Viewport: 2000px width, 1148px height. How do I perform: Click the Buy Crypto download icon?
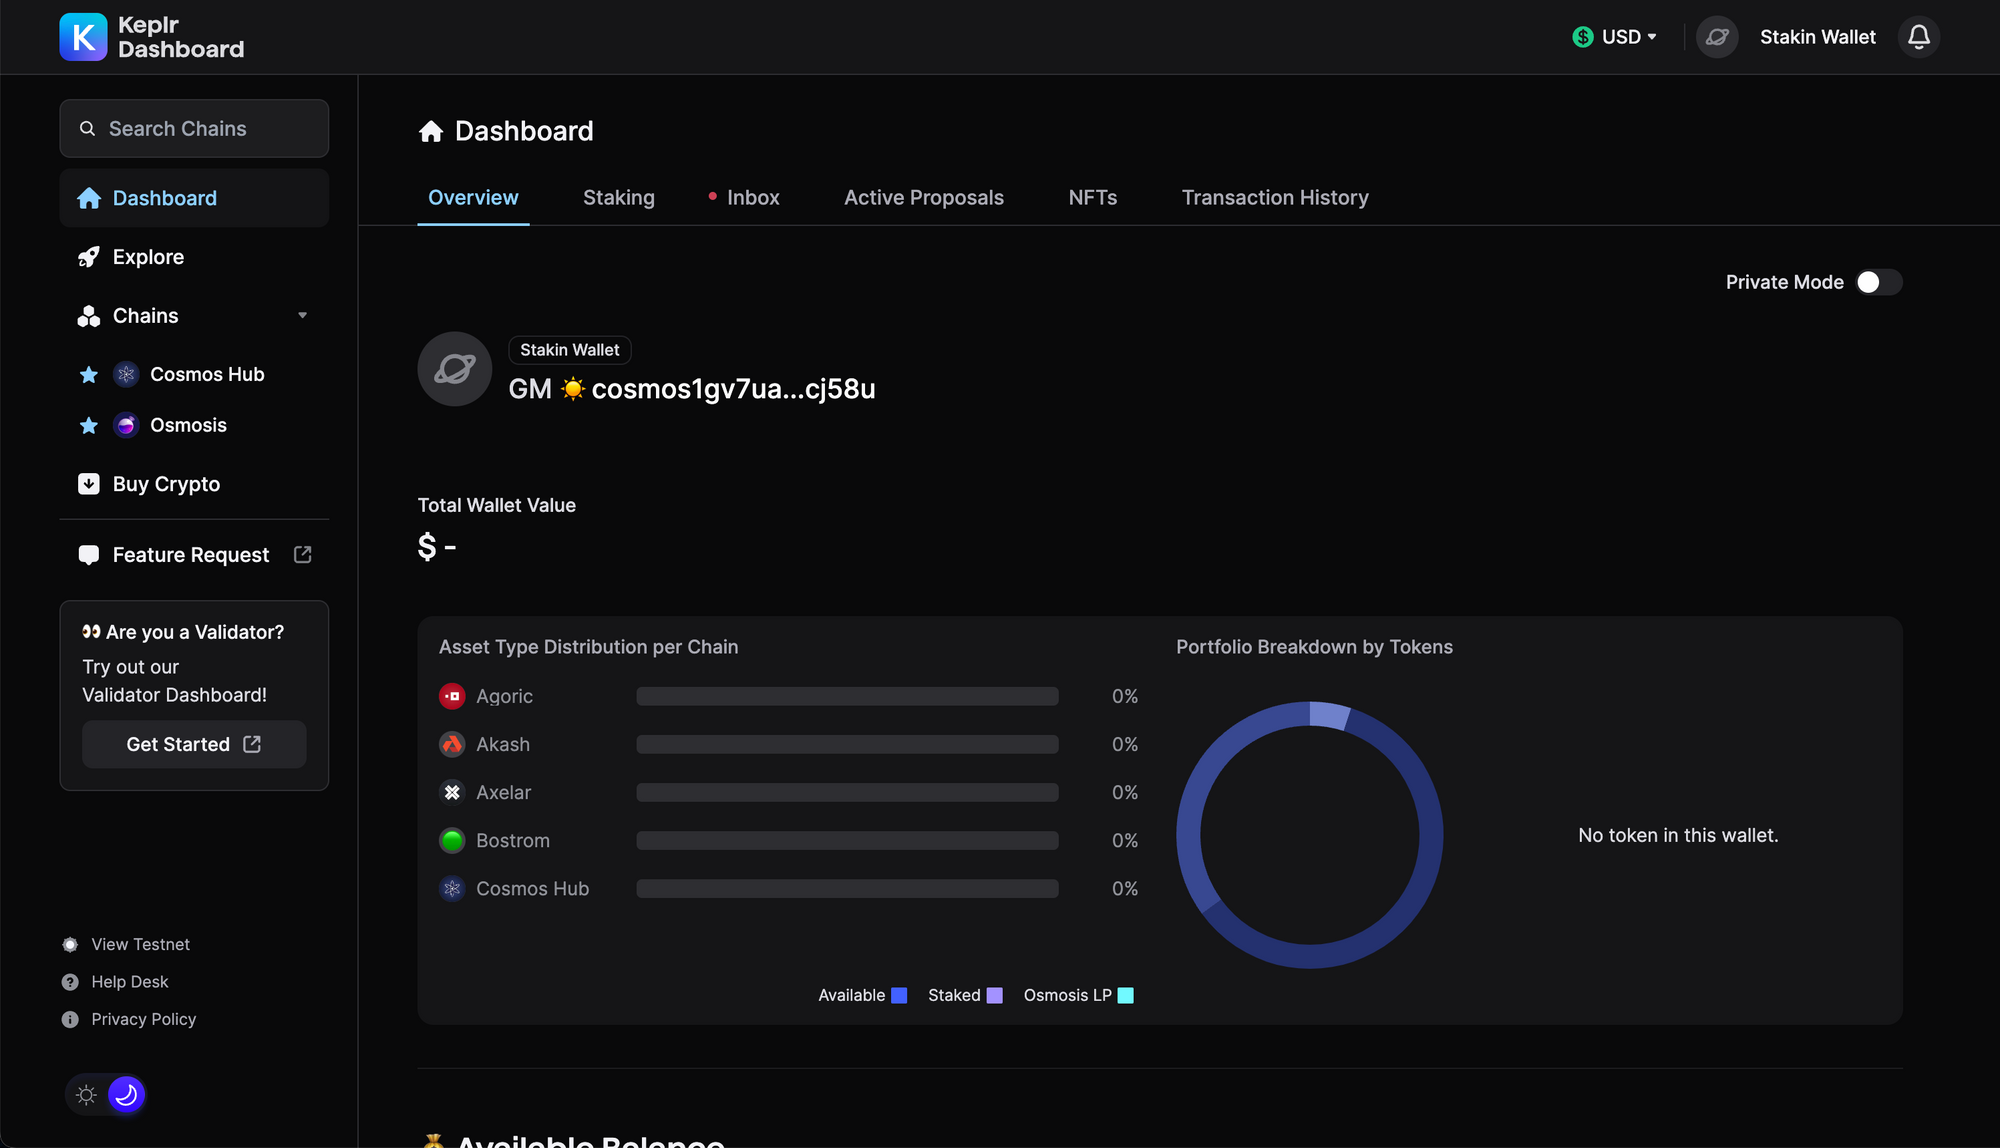tap(89, 484)
